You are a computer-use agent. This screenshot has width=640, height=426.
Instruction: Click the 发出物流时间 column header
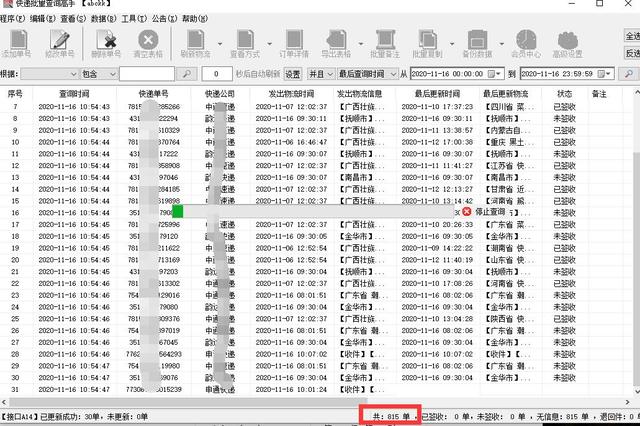291,94
